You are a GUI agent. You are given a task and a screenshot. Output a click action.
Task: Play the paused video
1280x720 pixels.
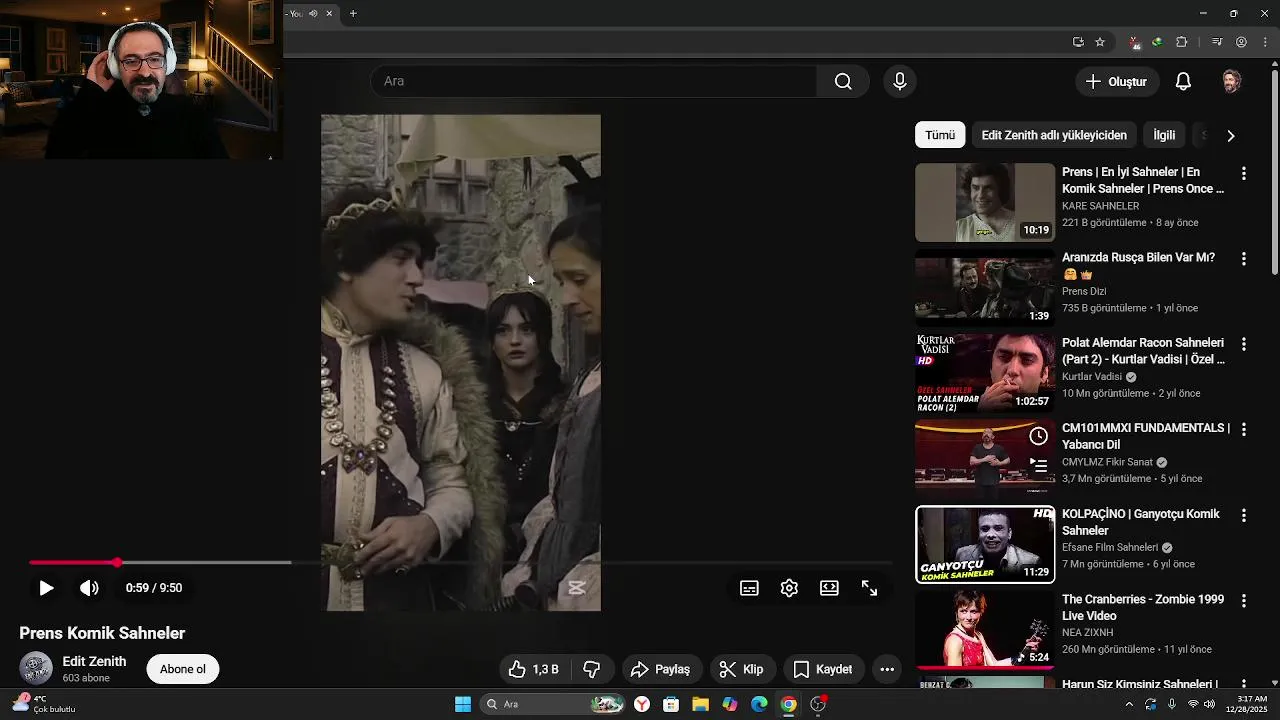tap(46, 588)
